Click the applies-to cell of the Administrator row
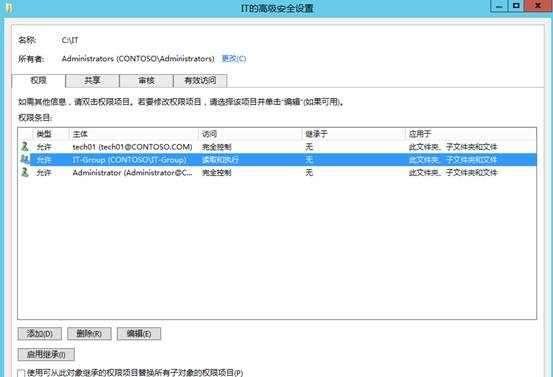The height and width of the screenshot is (377, 553). click(453, 173)
